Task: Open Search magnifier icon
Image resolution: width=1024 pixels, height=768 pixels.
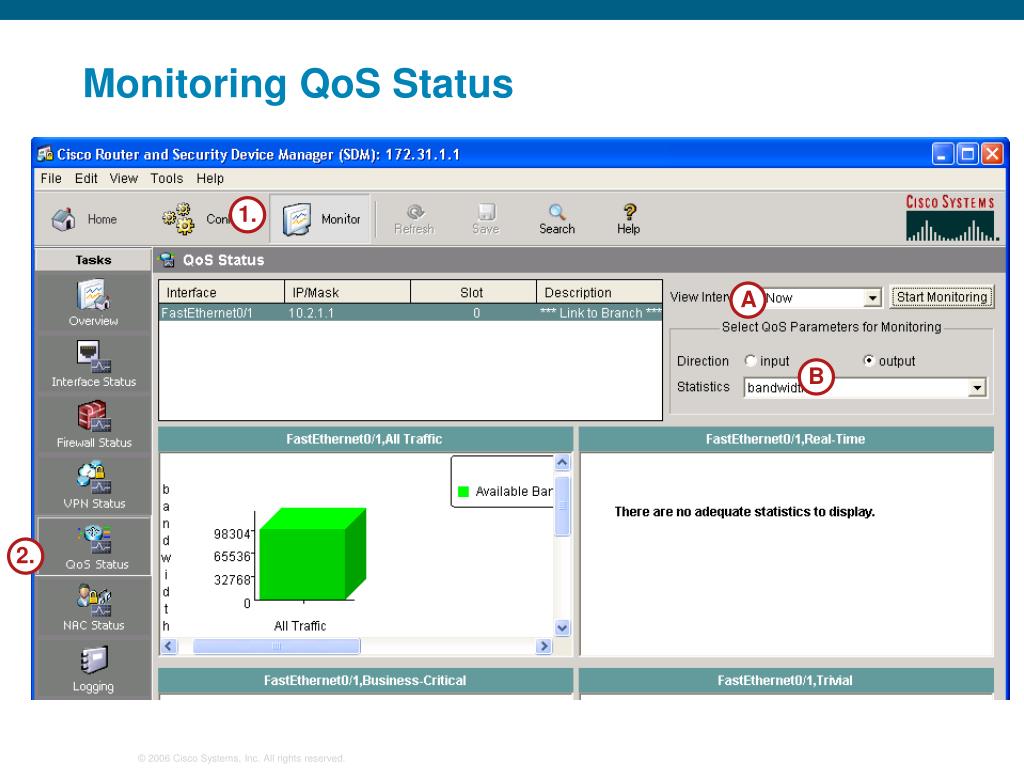Action: (556, 212)
